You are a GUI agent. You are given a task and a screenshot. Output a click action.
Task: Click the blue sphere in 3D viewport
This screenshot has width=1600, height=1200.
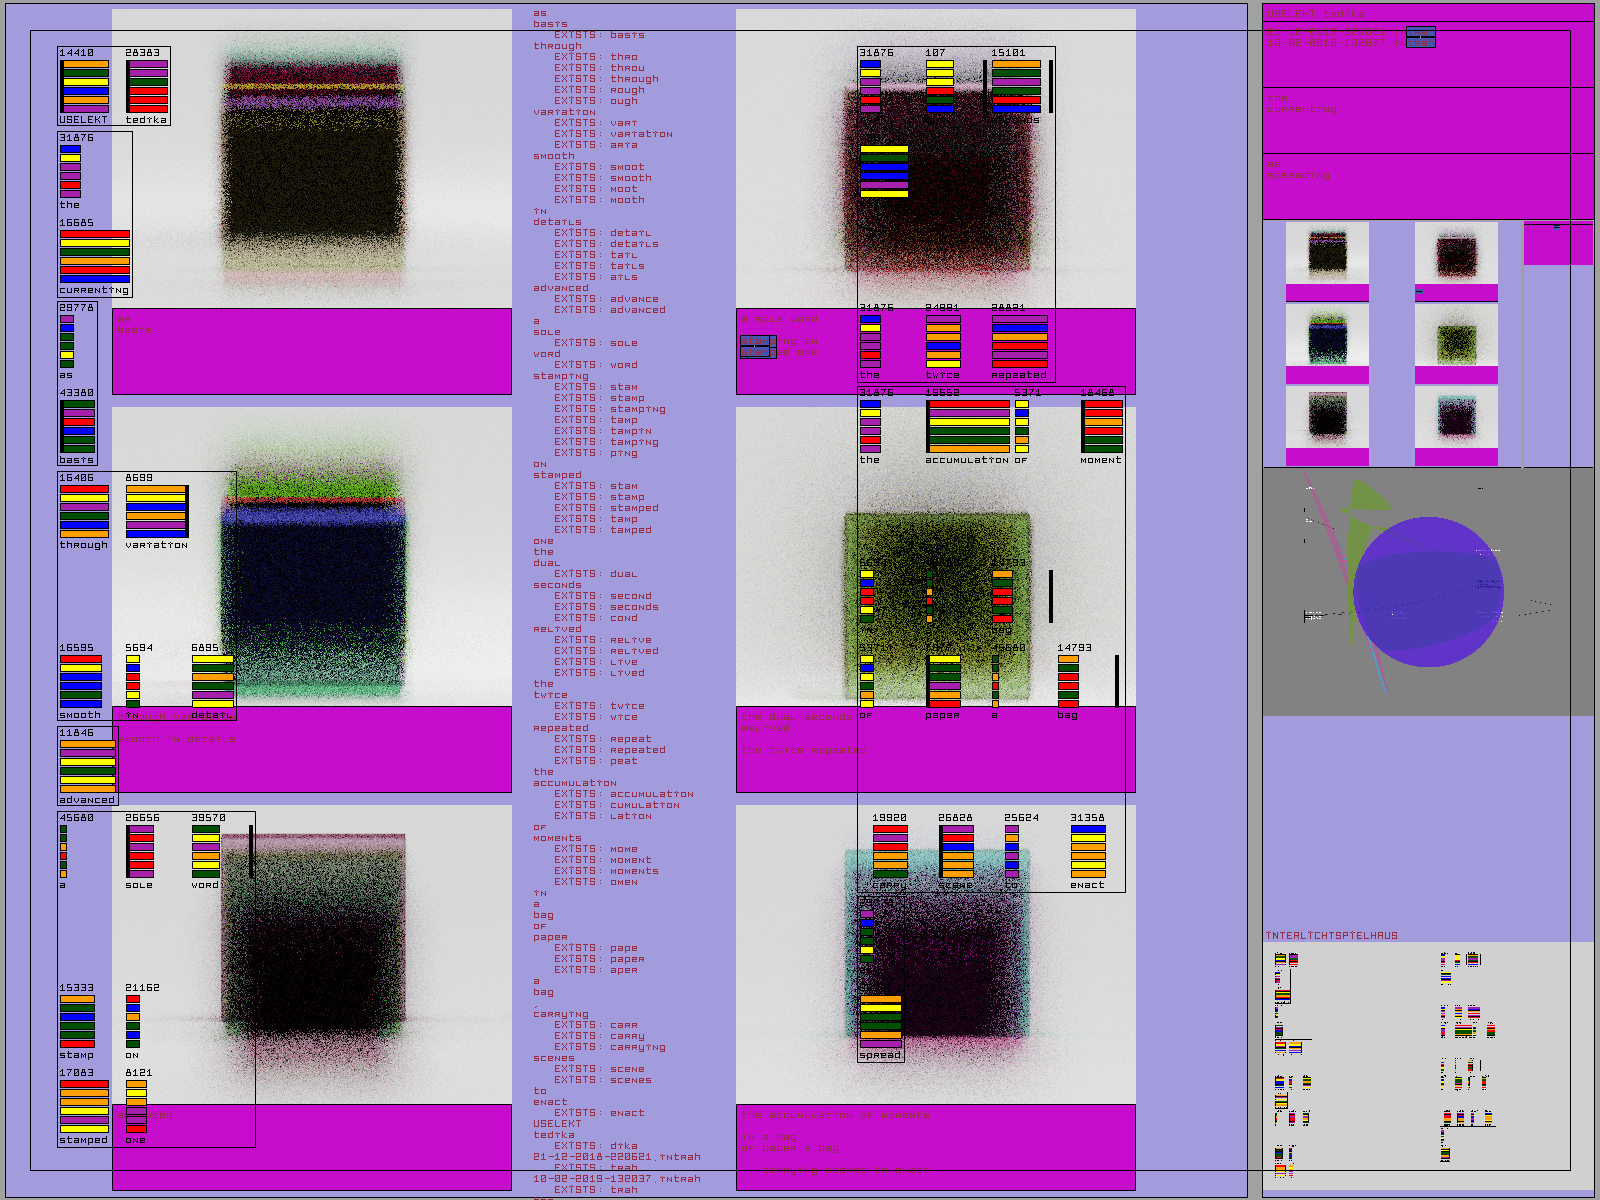pyautogui.click(x=1428, y=591)
